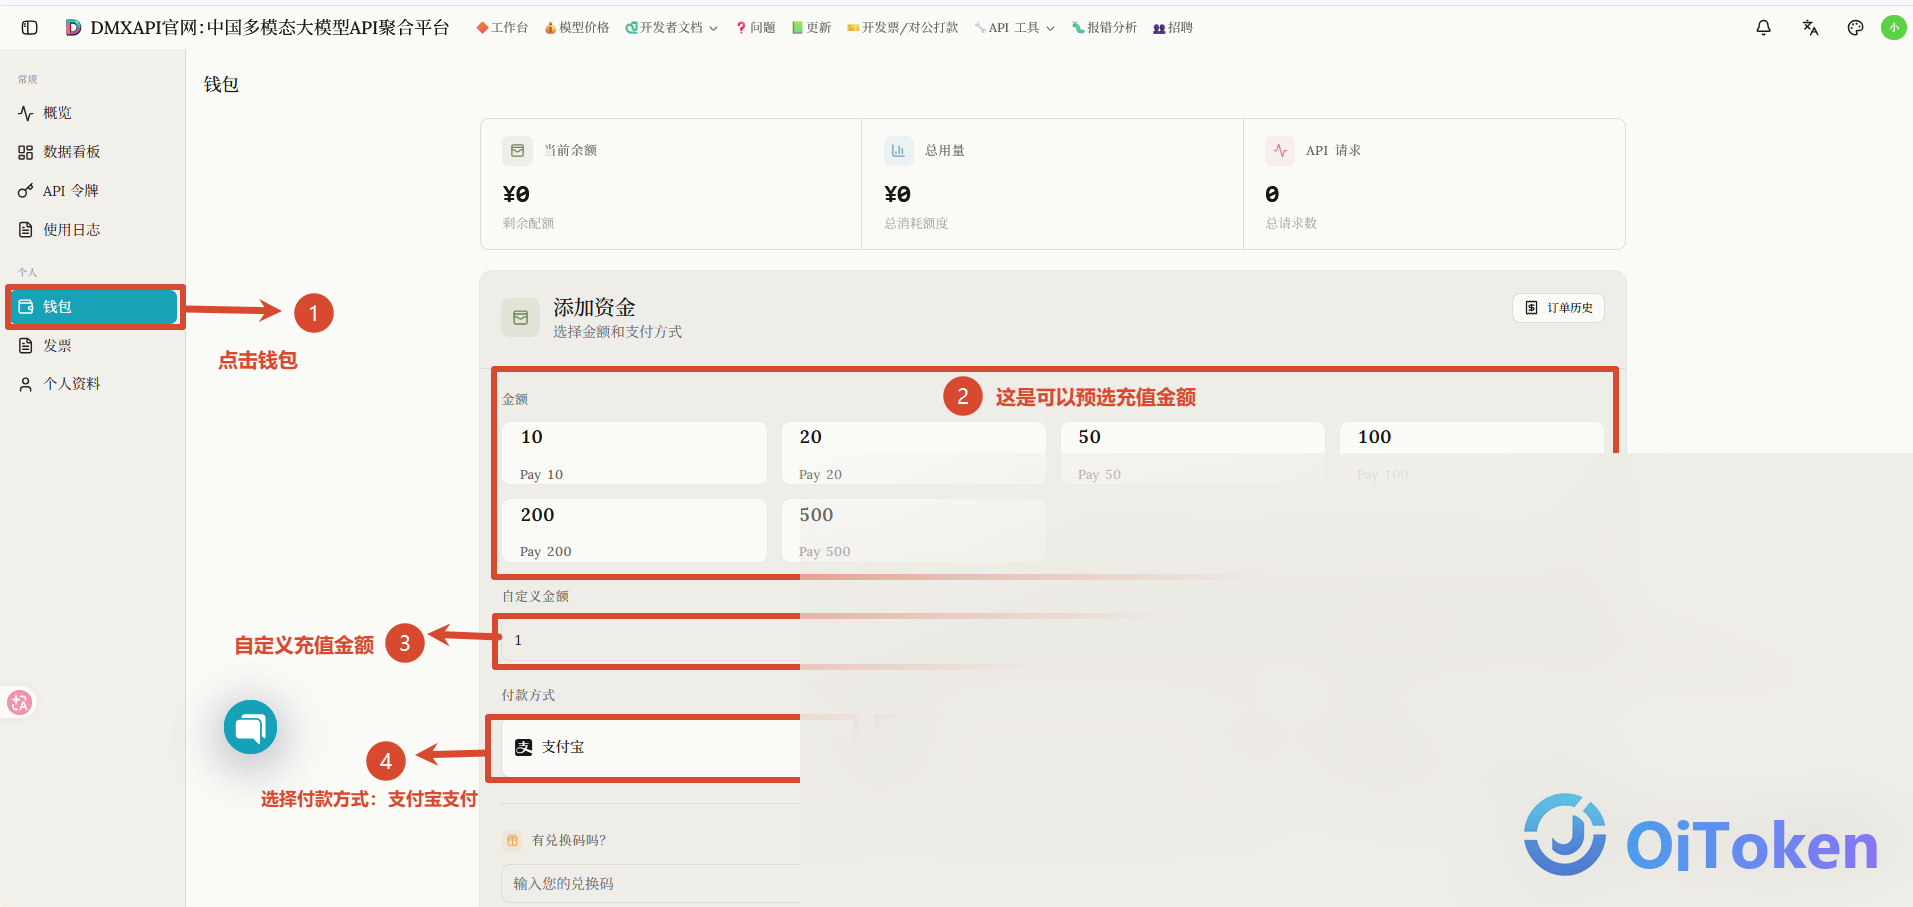This screenshot has width=1913, height=907.
Task: Click the DMXAPI logo icon
Action: pos(73,28)
